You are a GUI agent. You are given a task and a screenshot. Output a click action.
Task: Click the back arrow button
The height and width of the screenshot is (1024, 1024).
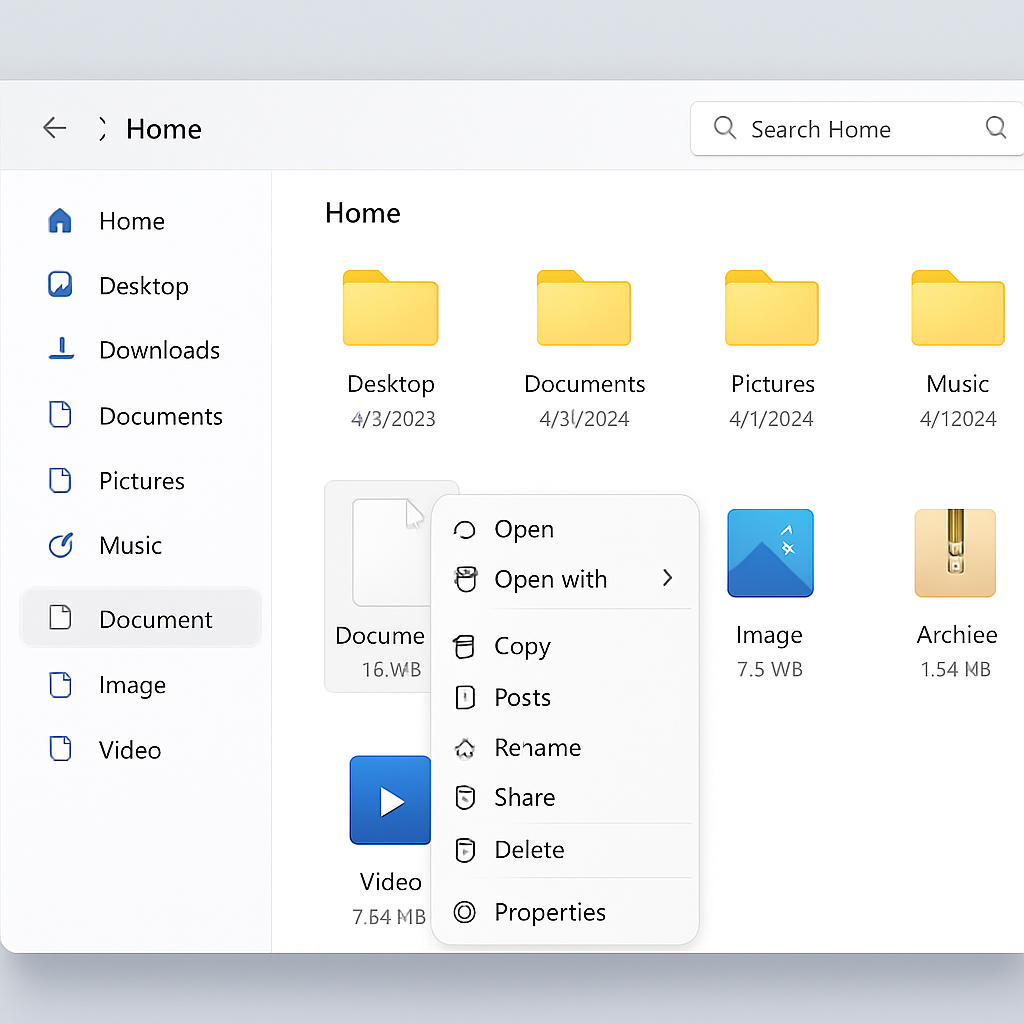[x=55, y=127]
